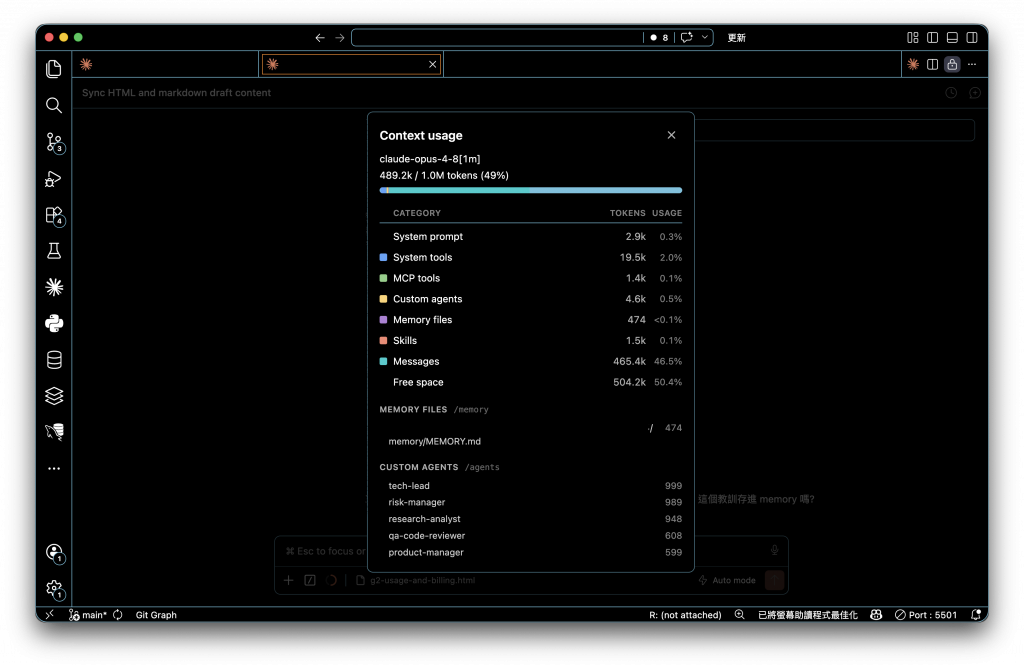Click the orange context usage ring
The height and width of the screenshot is (669, 1024).
click(331, 580)
